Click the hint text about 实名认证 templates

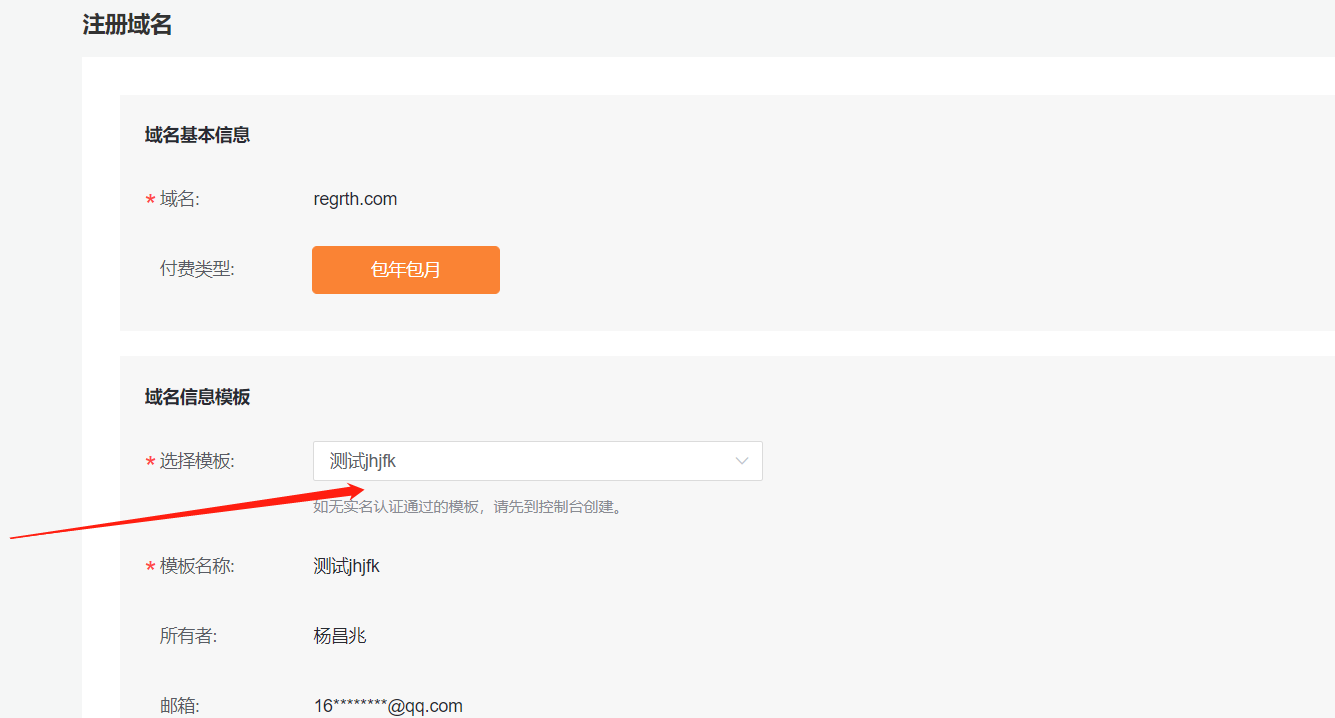465,506
